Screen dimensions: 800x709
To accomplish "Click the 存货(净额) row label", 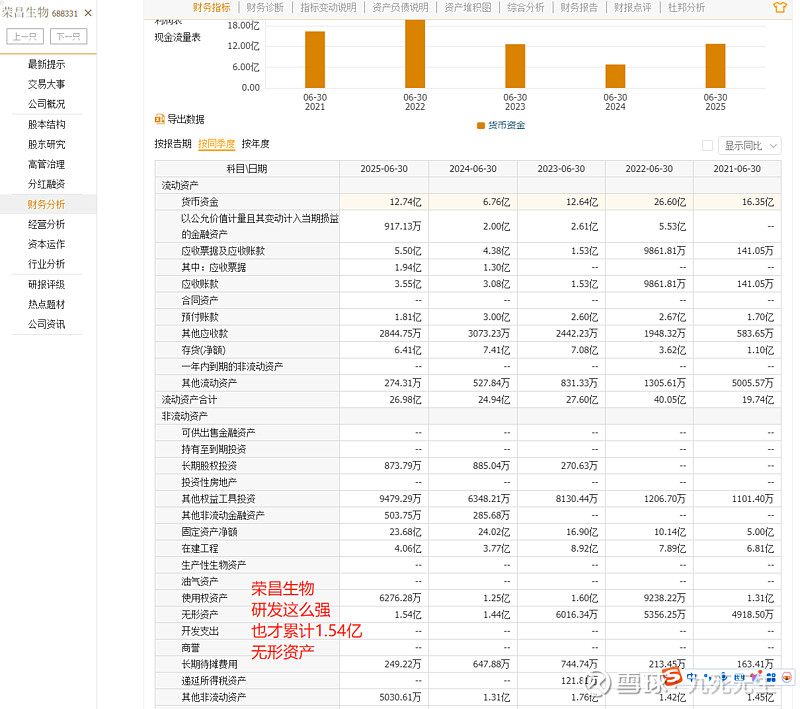I will [203, 350].
